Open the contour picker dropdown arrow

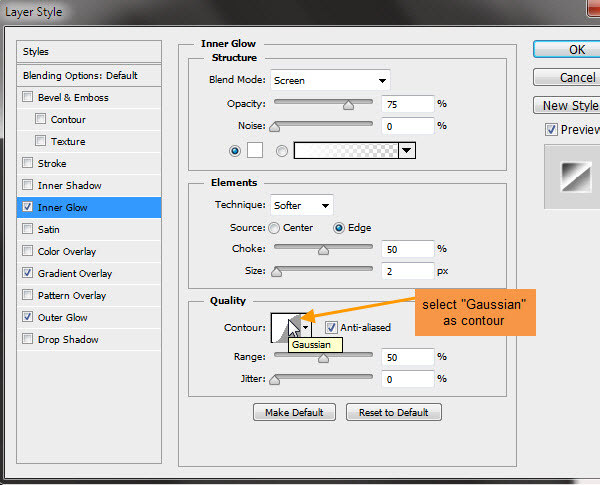pyautogui.click(x=306, y=328)
